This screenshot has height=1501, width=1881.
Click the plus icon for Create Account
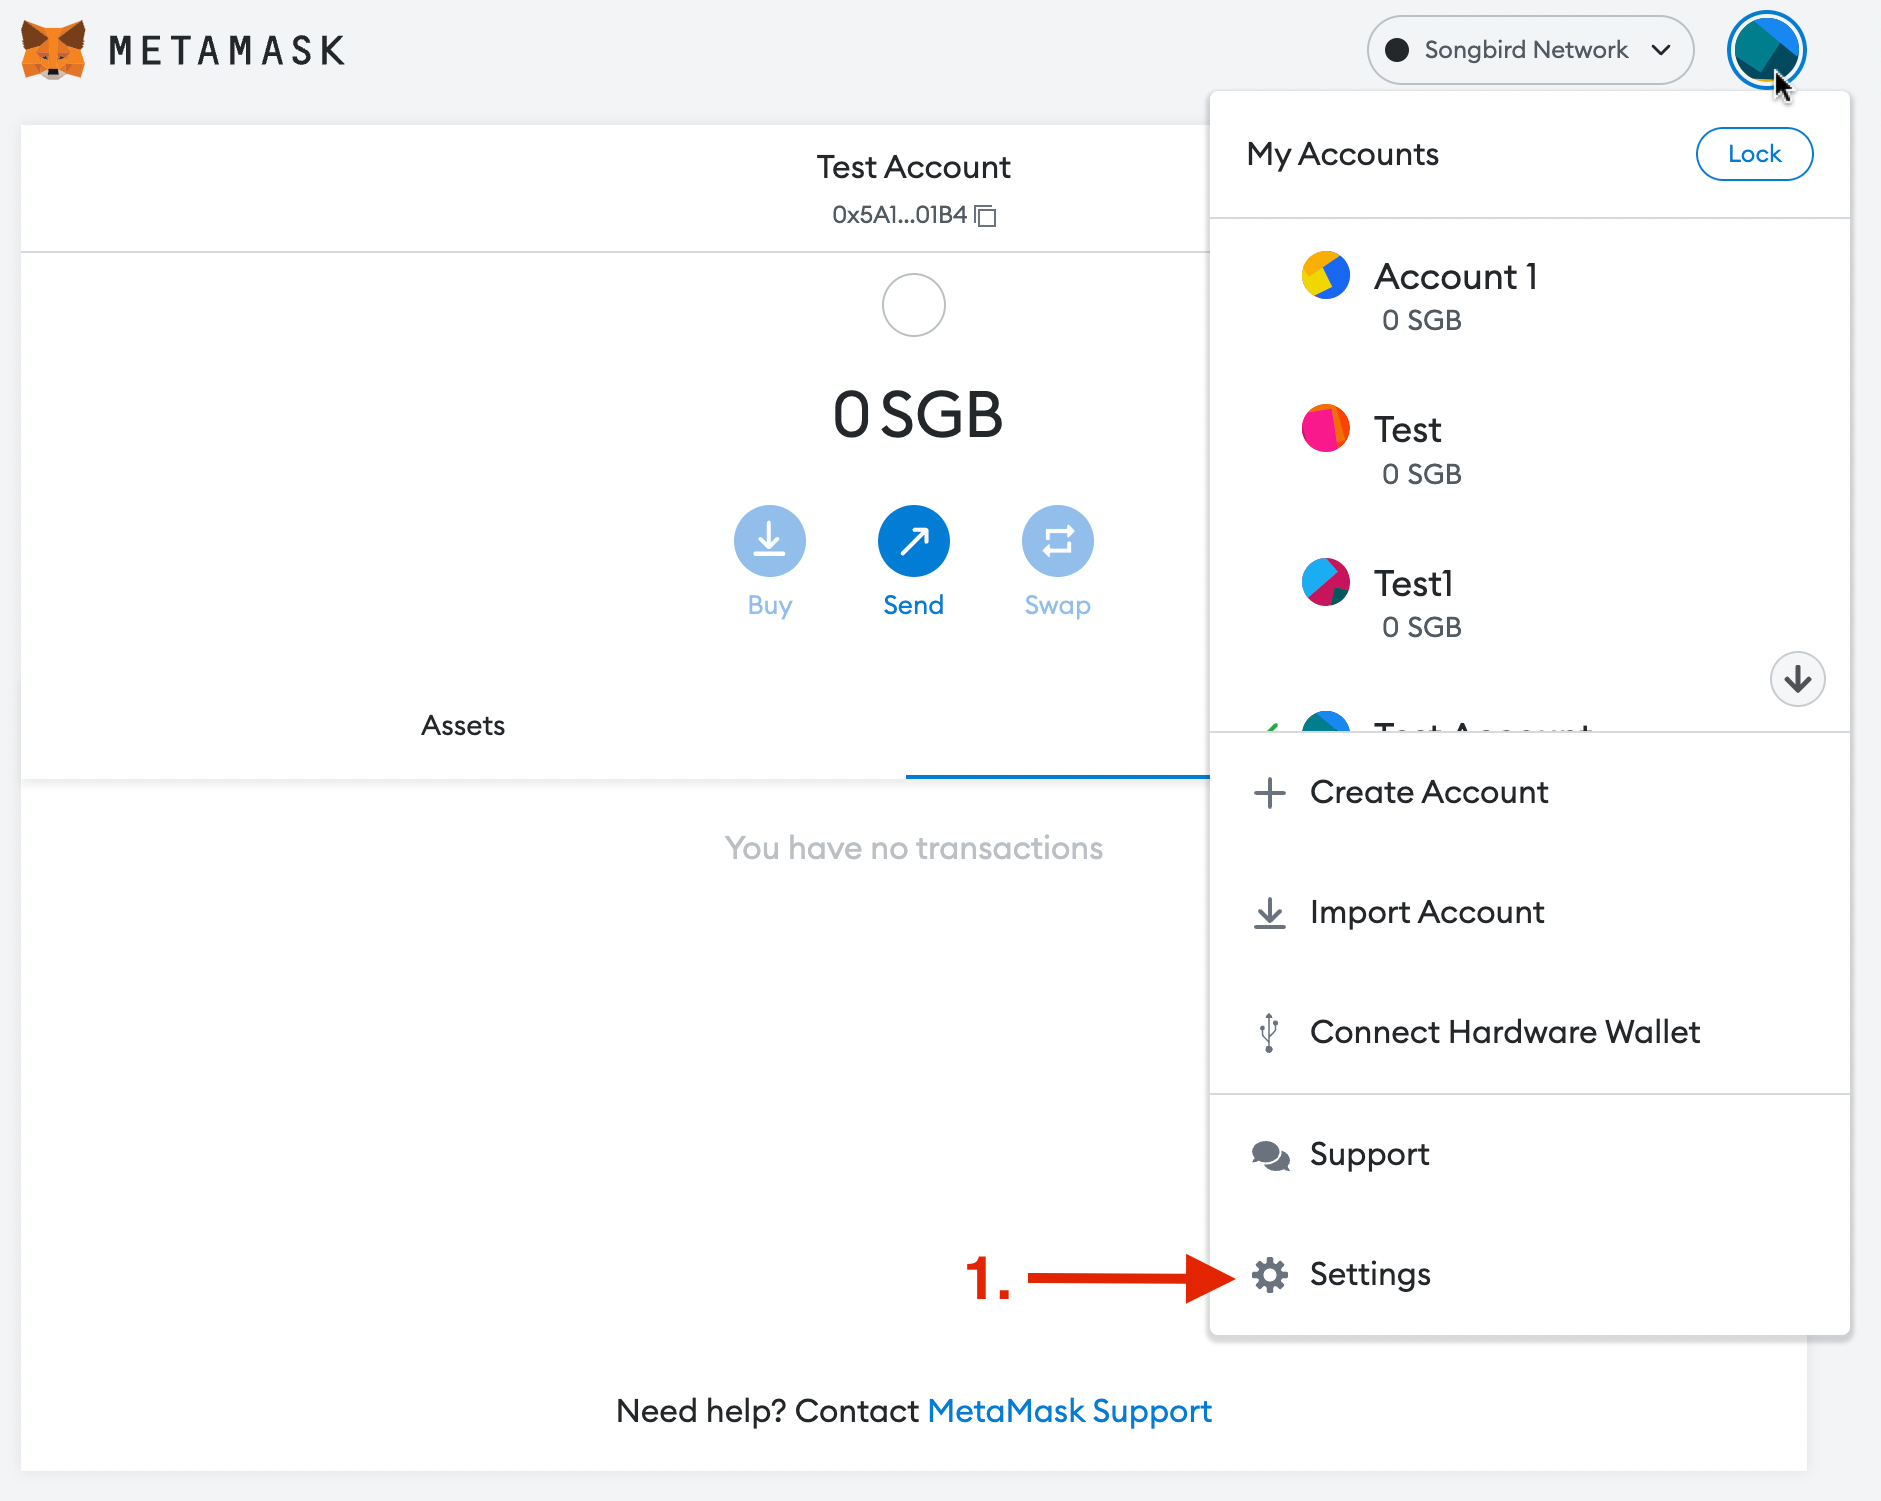coord(1270,793)
